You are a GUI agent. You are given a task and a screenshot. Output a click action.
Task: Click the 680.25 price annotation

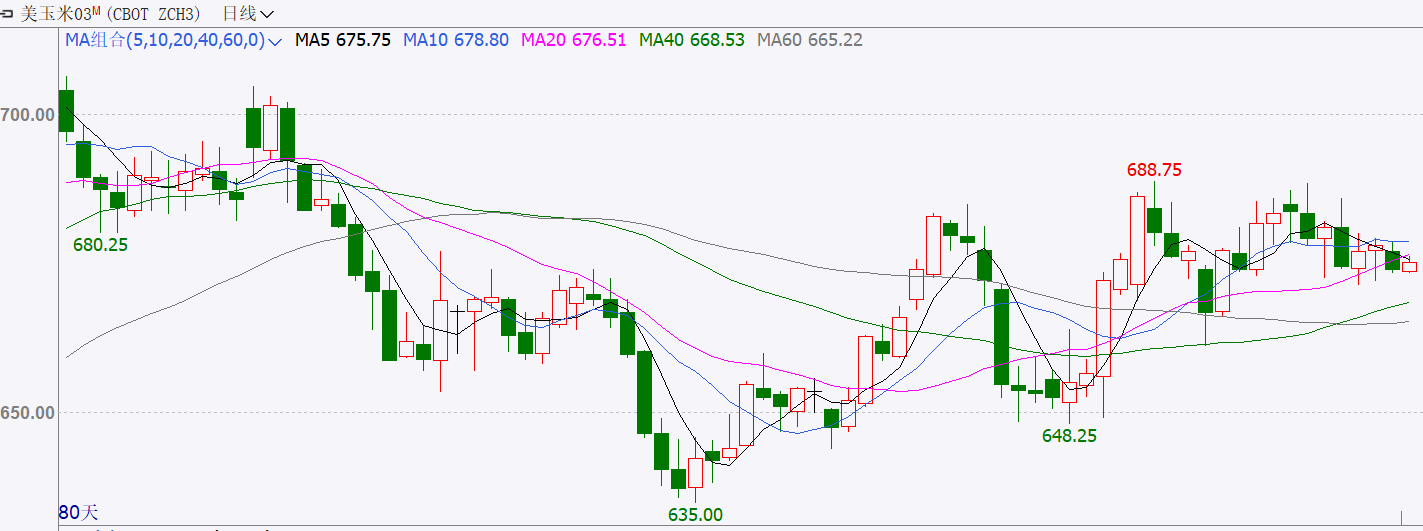click(101, 245)
